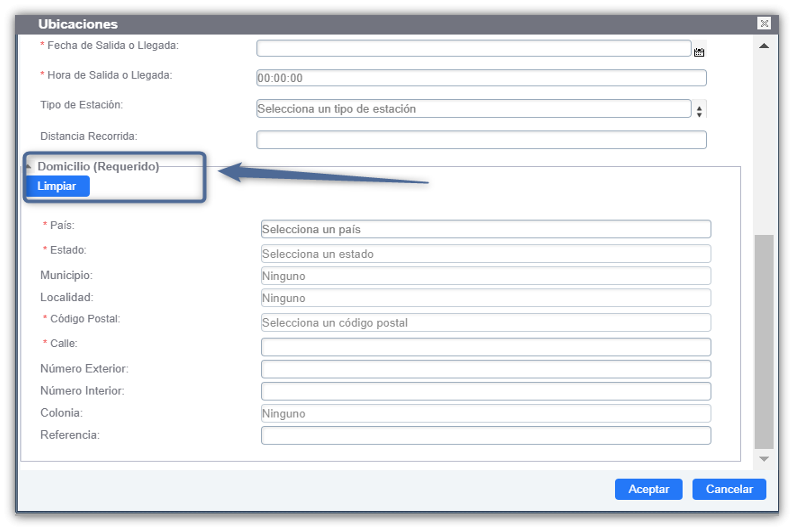Click the Distancia Recorrida input
The height and width of the screenshot is (531, 794).
point(481,140)
